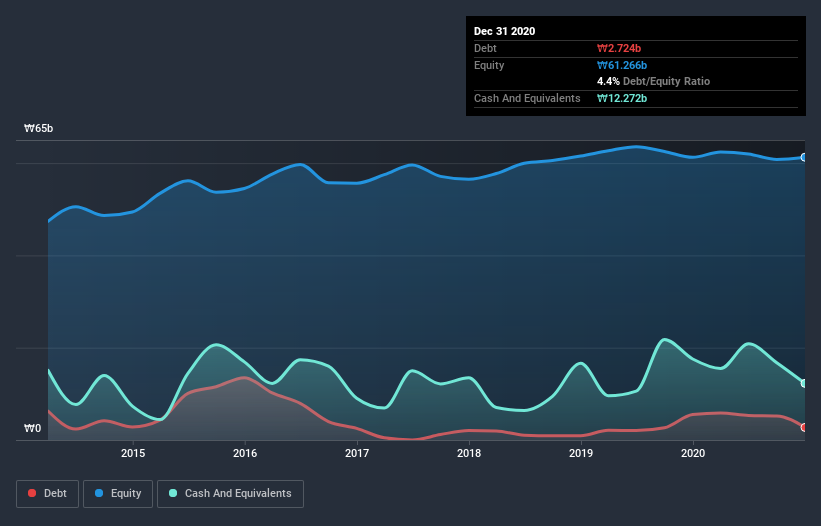Click the ₩65b y-axis label
The width and height of the screenshot is (821, 526).
pos(39,129)
